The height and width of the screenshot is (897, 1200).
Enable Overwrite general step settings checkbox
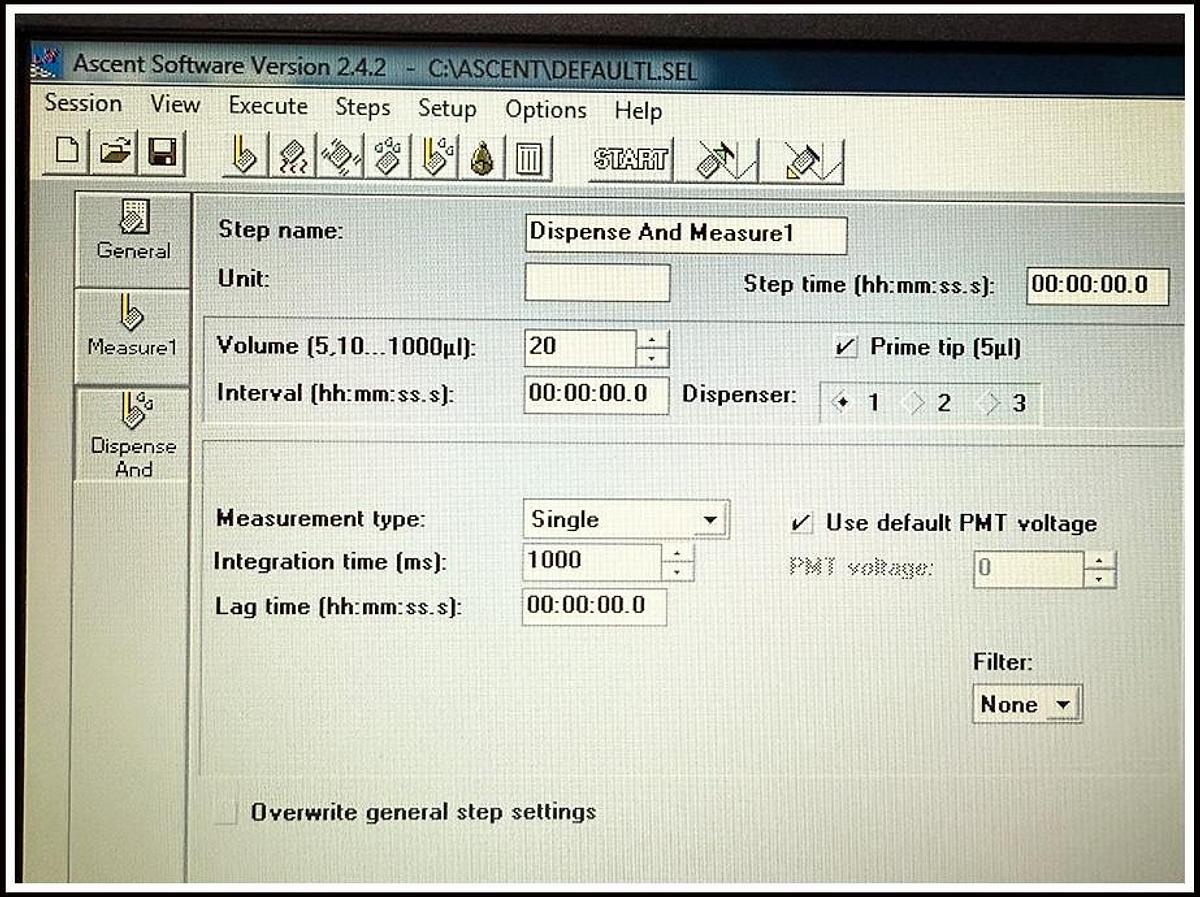tap(228, 812)
